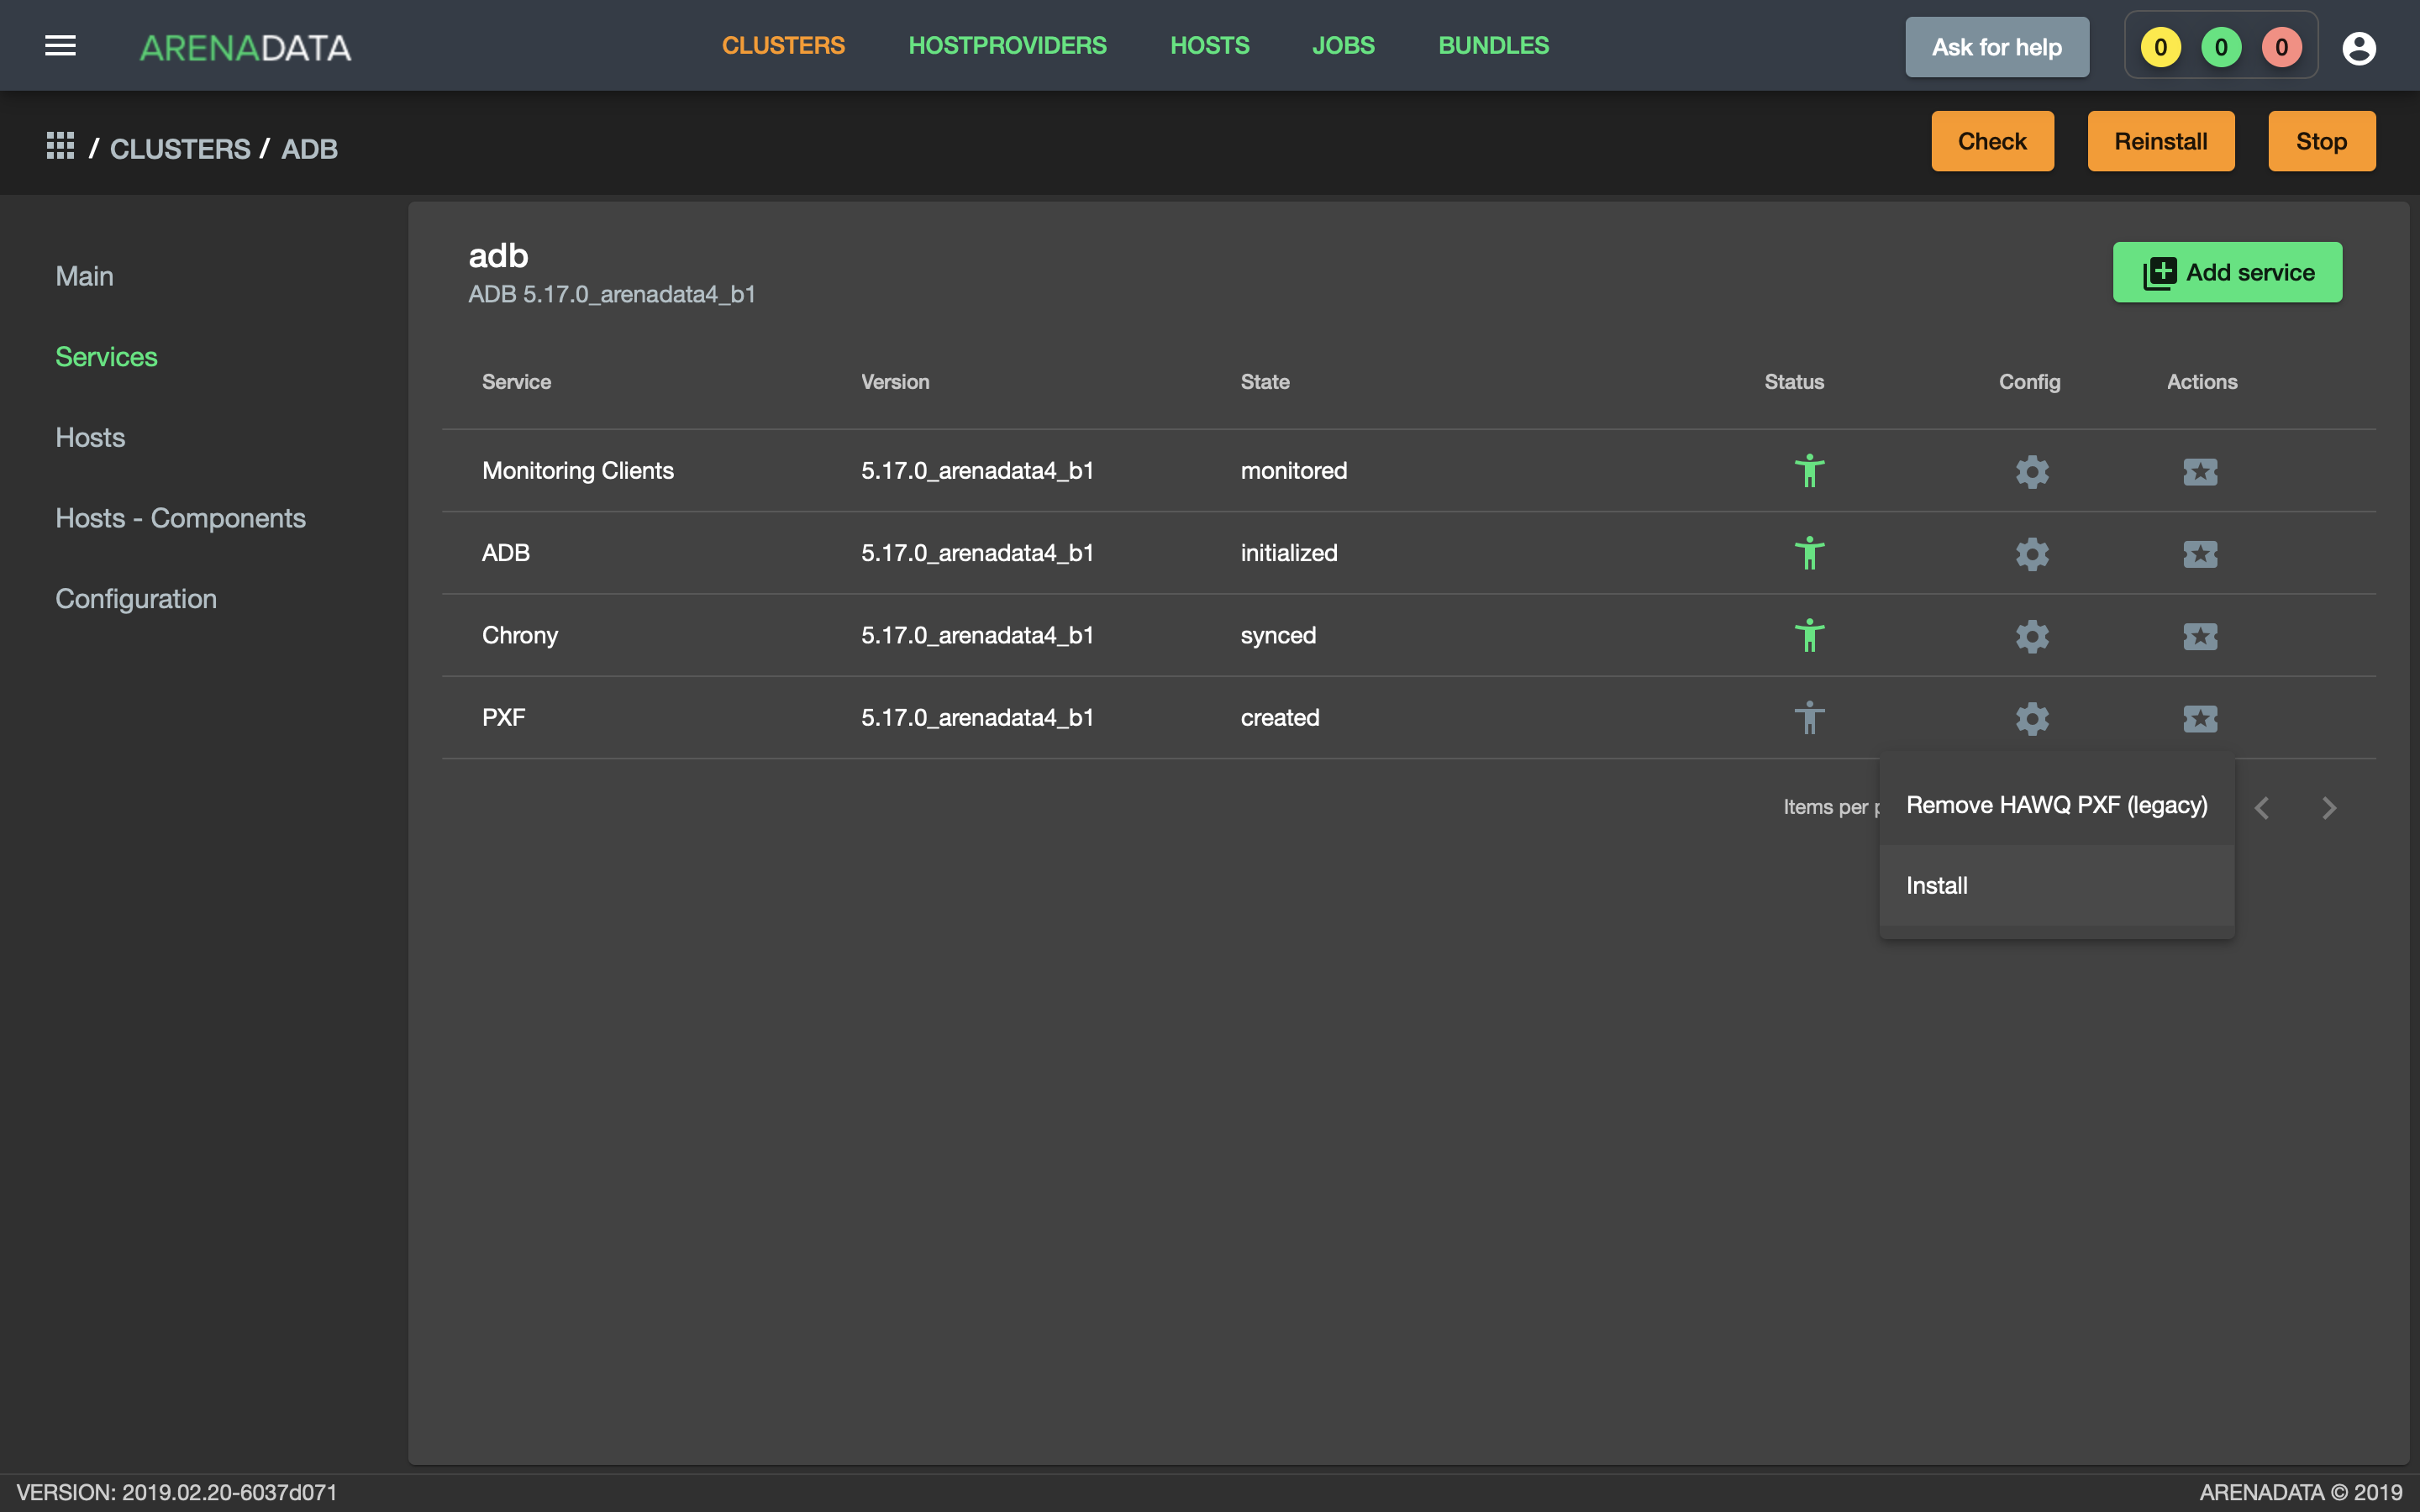The image size is (2420, 1512).
Task: Follow the ADB breadcrumb link
Action: pyautogui.click(x=309, y=149)
